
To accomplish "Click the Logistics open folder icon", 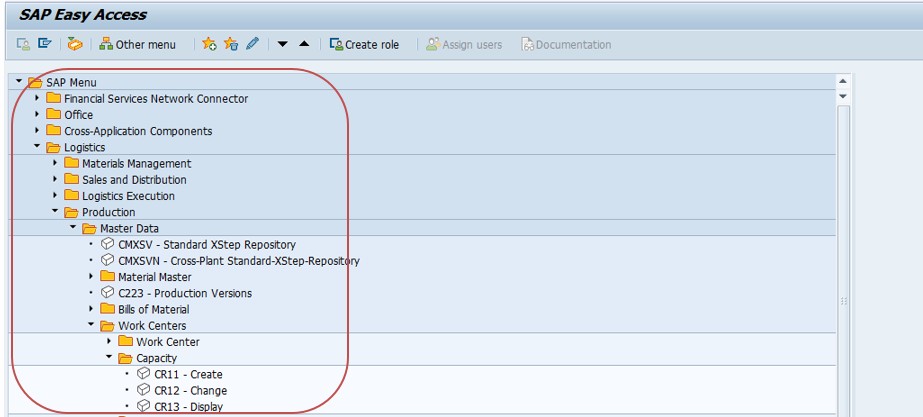I will click(x=54, y=147).
